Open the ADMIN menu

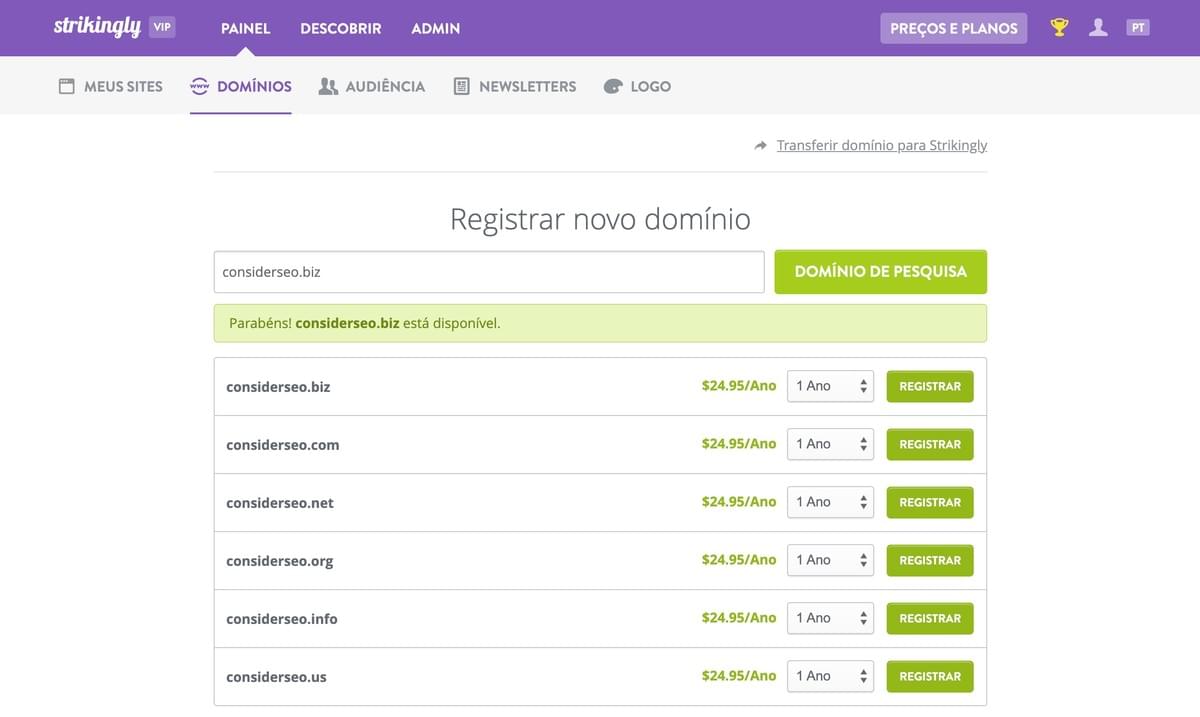click(436, 28)
